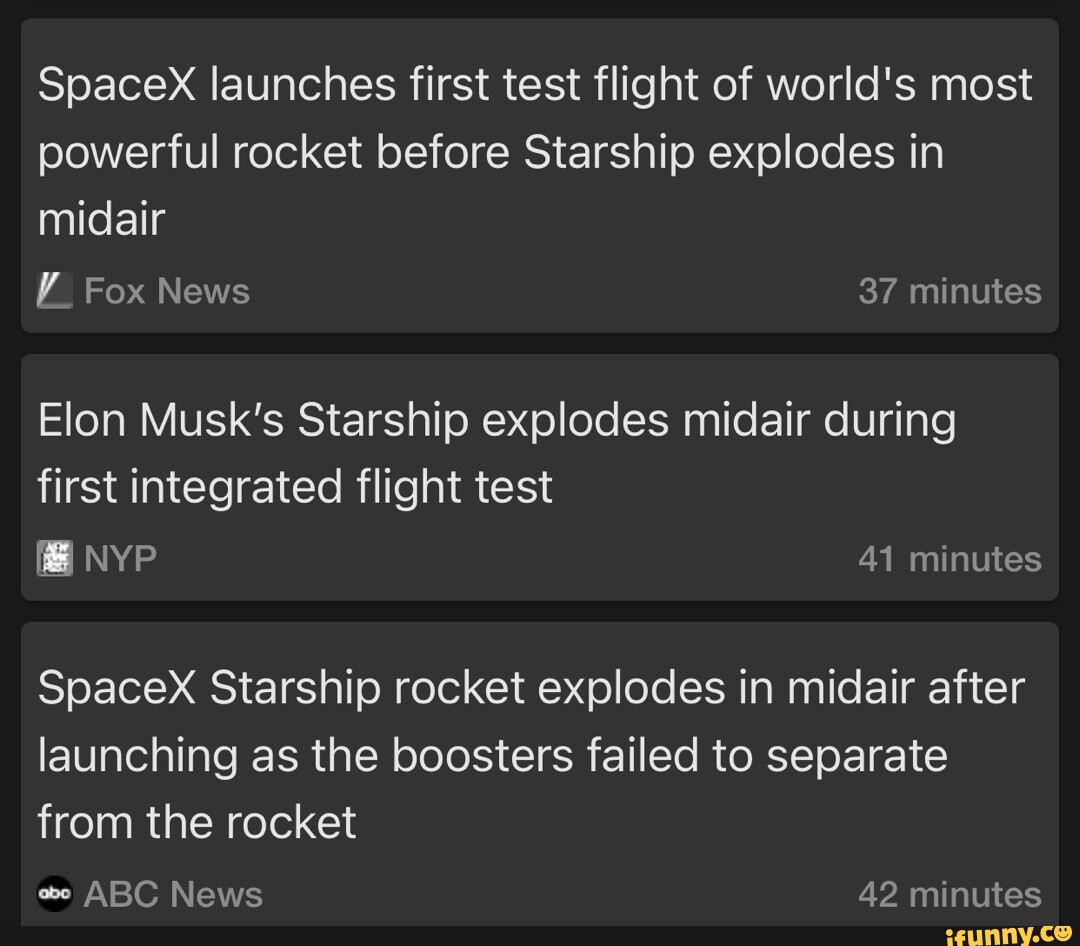Select the Fox News publisher badge
1080x946 pixels.
pyautogui.click(x=55, y=290)
